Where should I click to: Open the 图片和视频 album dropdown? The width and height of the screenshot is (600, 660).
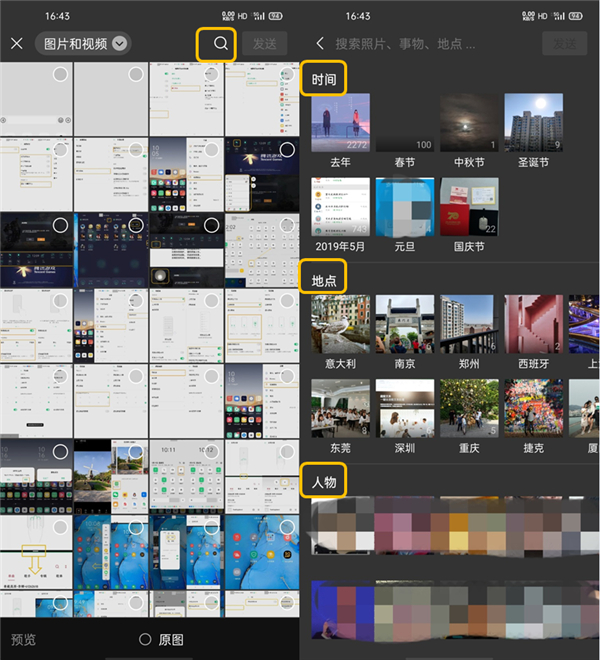point(83,43)
